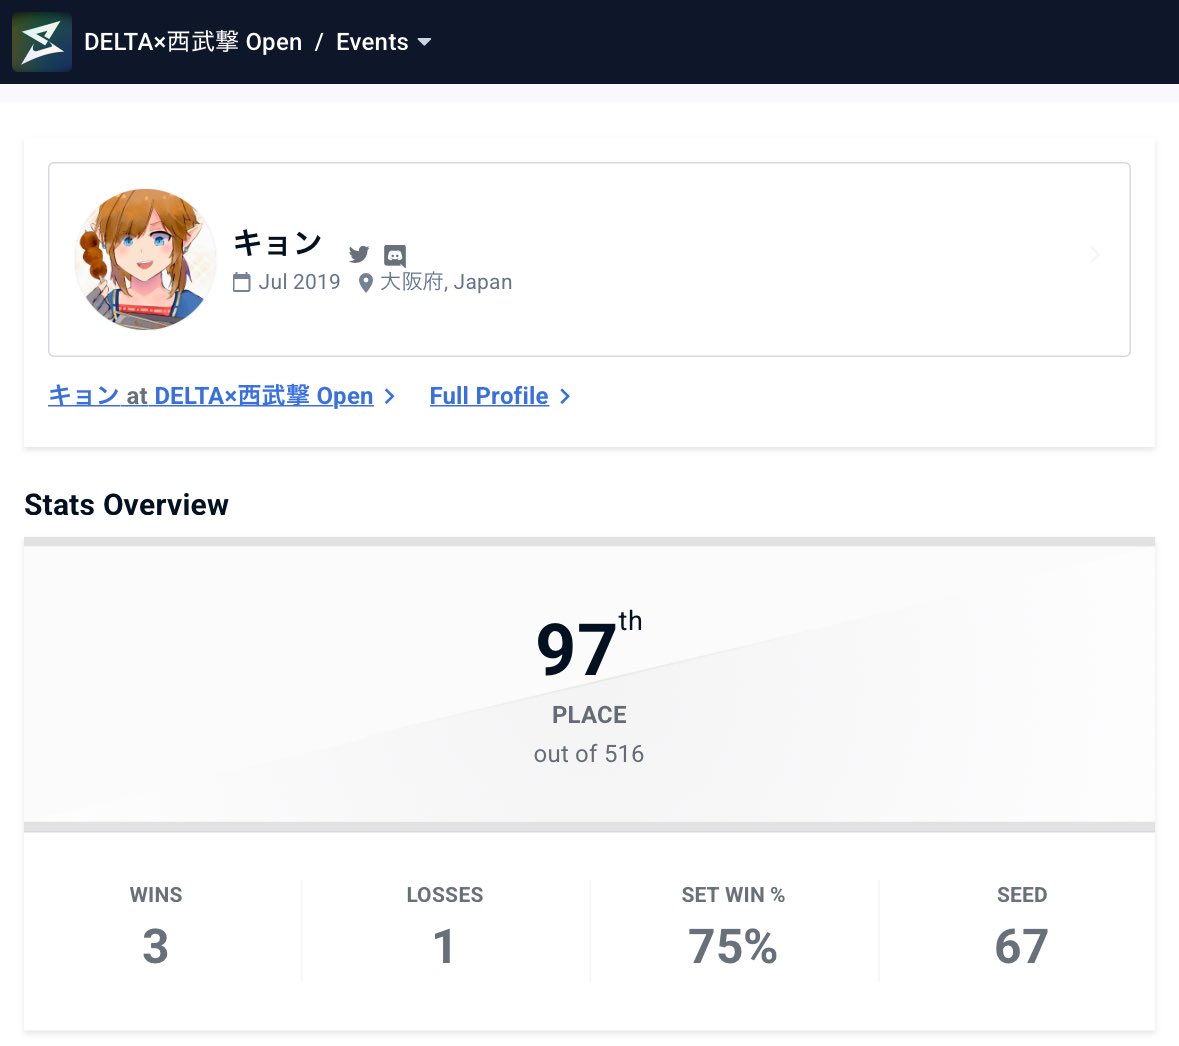Click the Twitter icon next to キョン

[x=359, y=254]
